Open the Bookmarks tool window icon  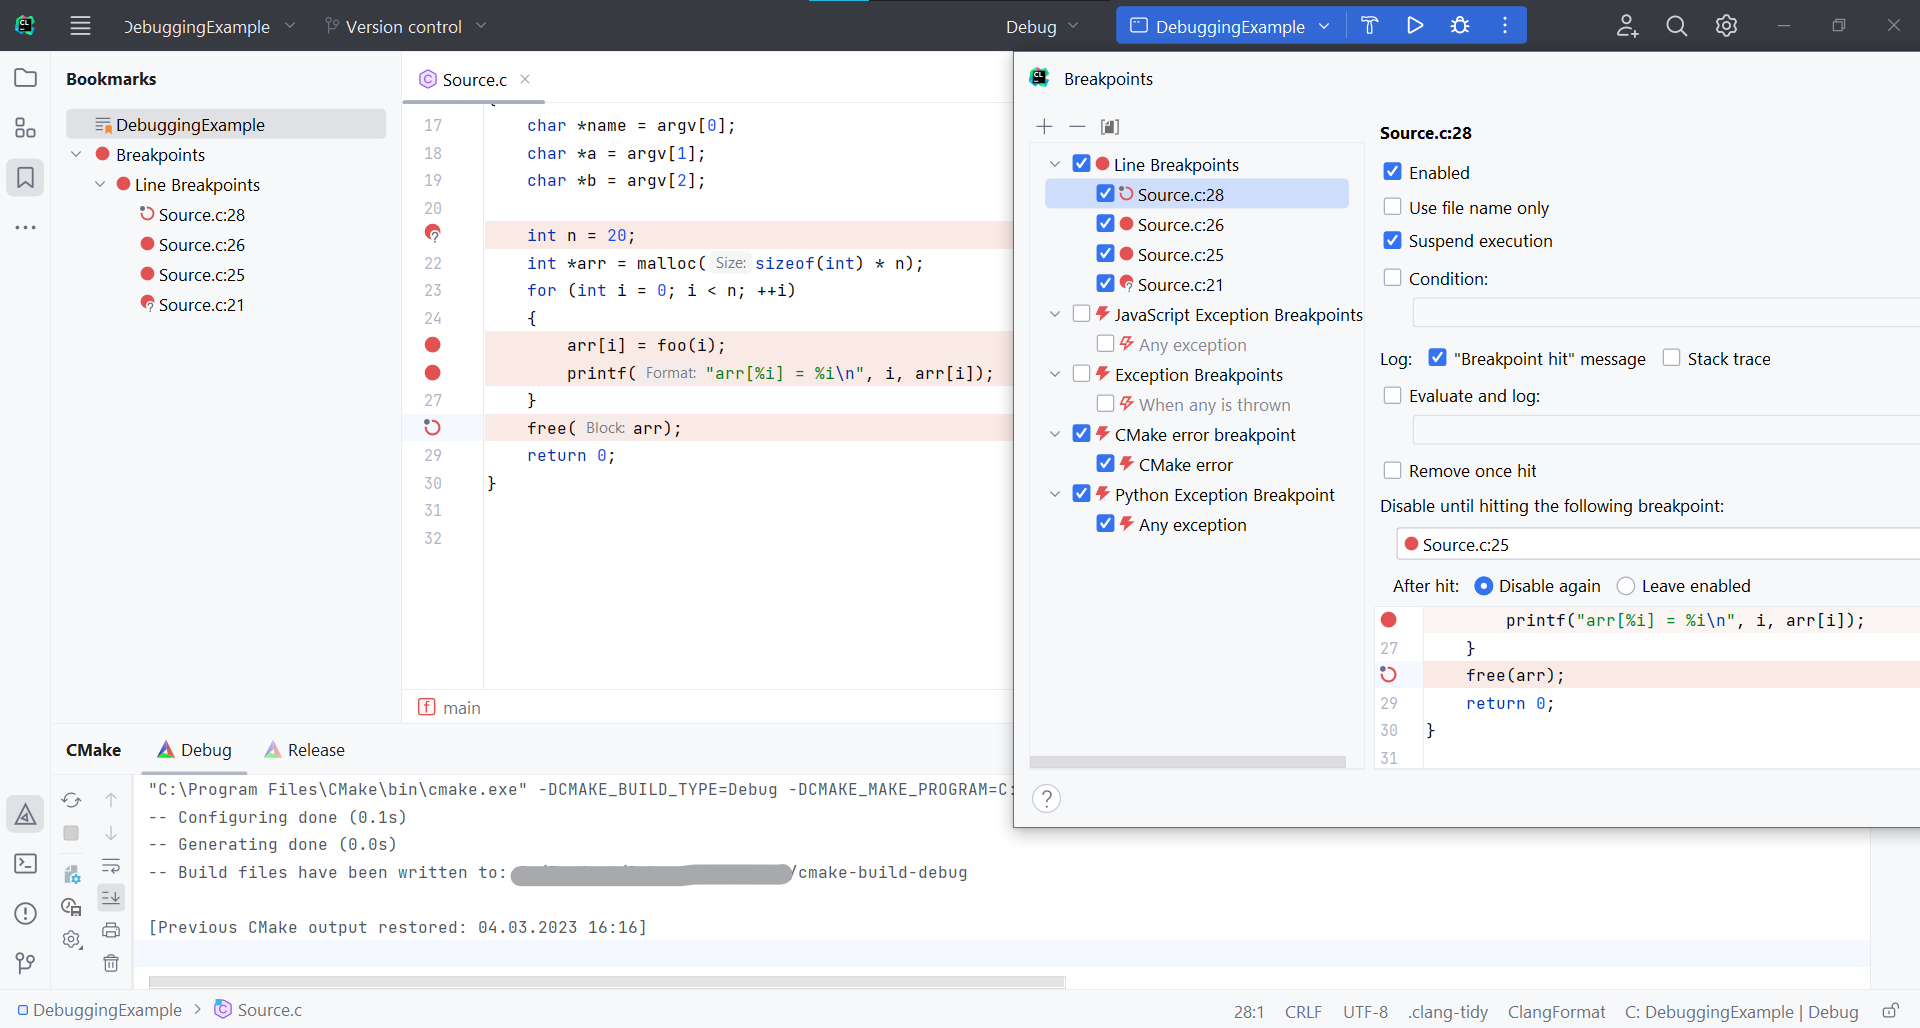coord(26,178)
